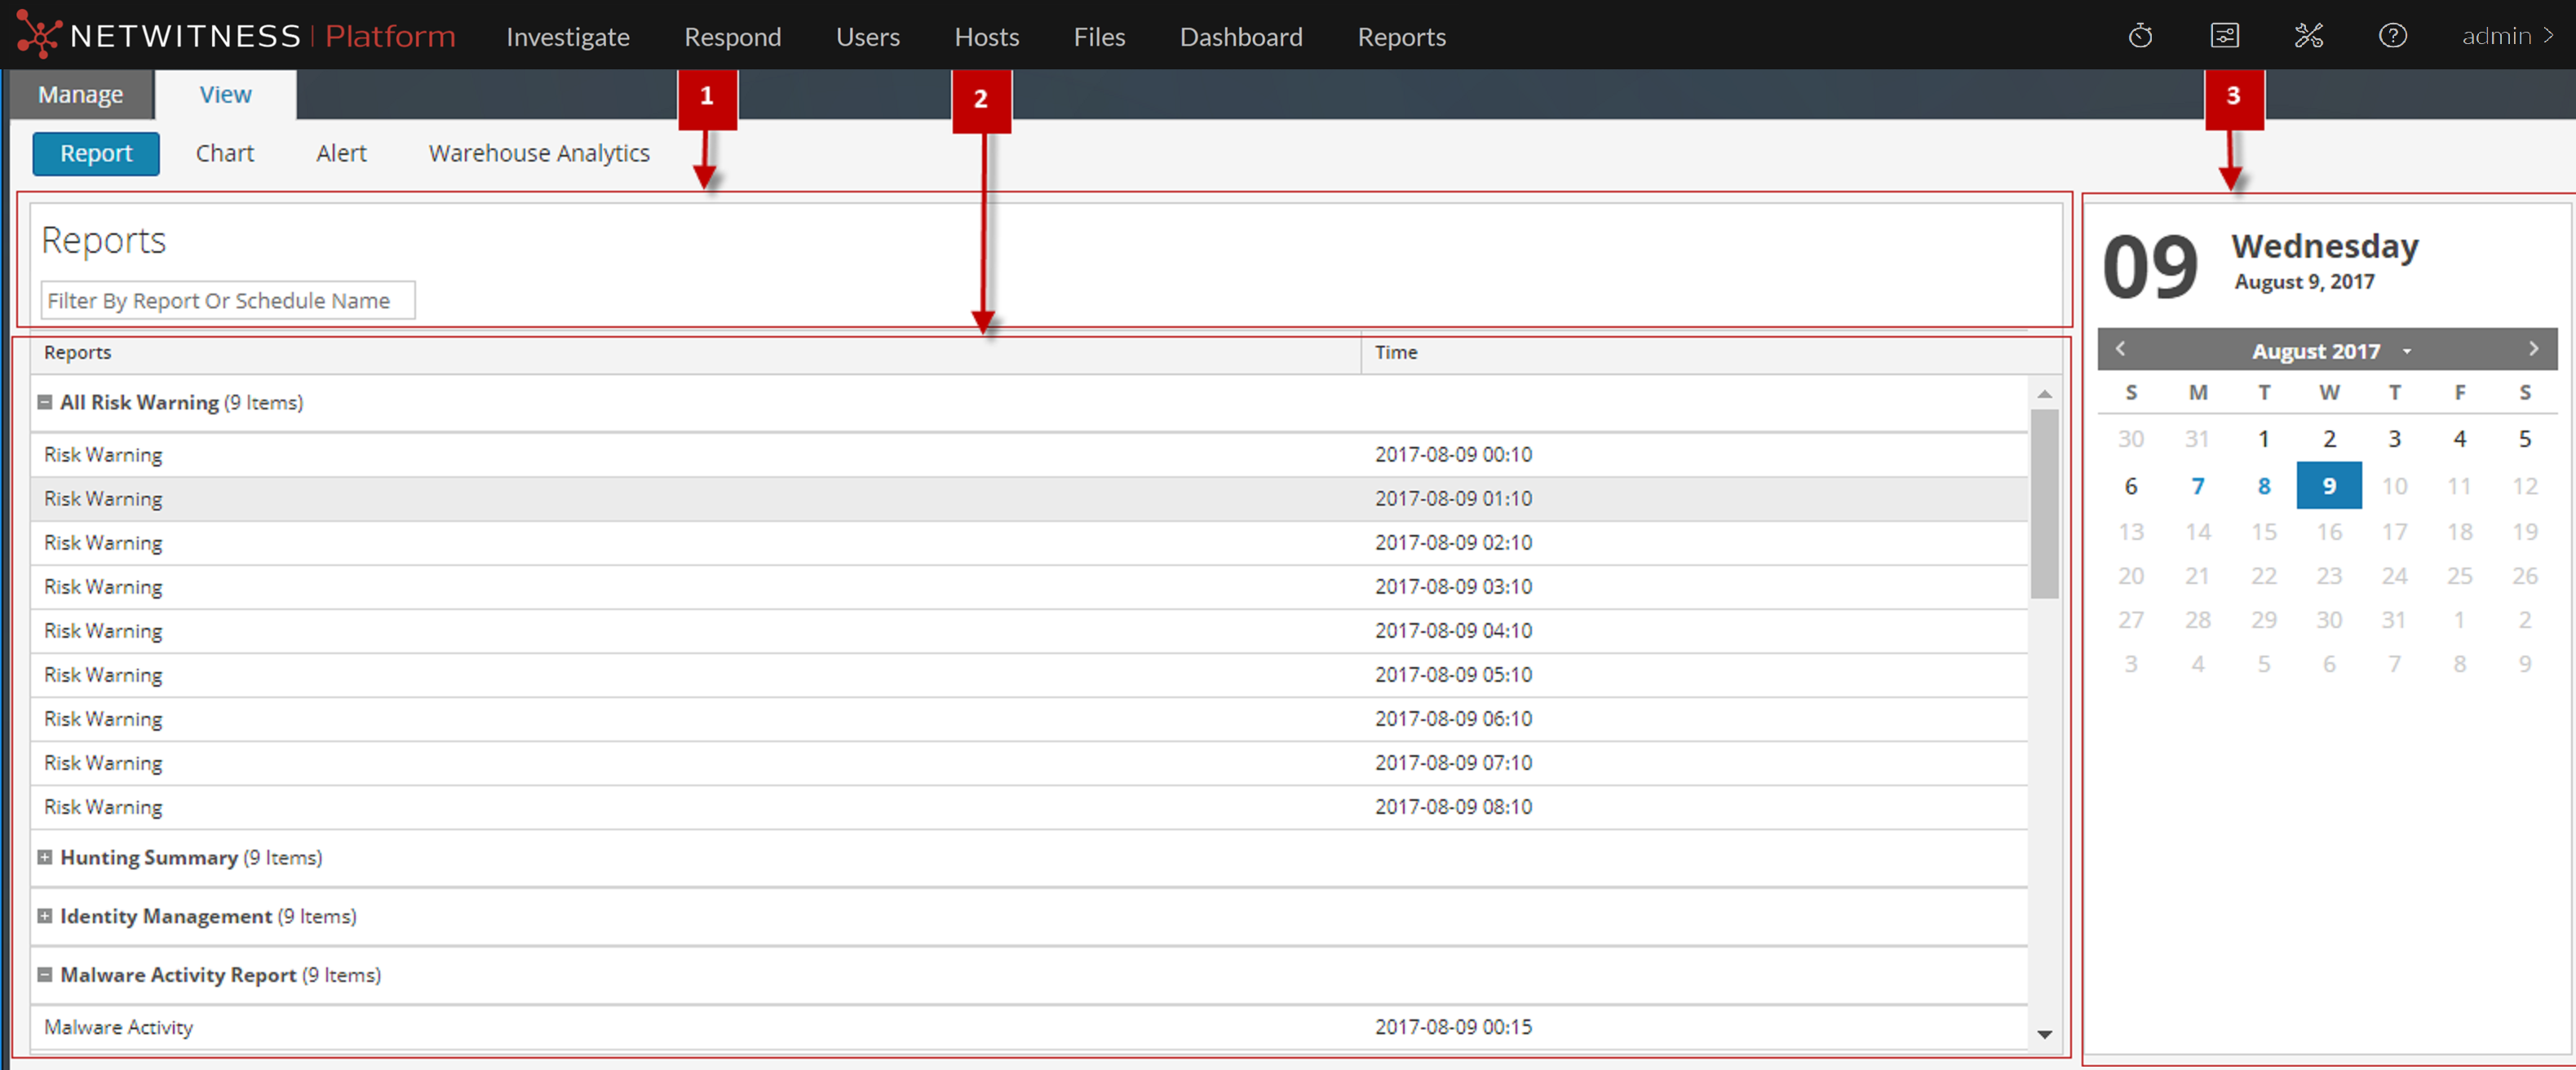Screen dimensions: 2576x1070
Task: Open the help question mark icon
Action: [x=2392, y=37]
